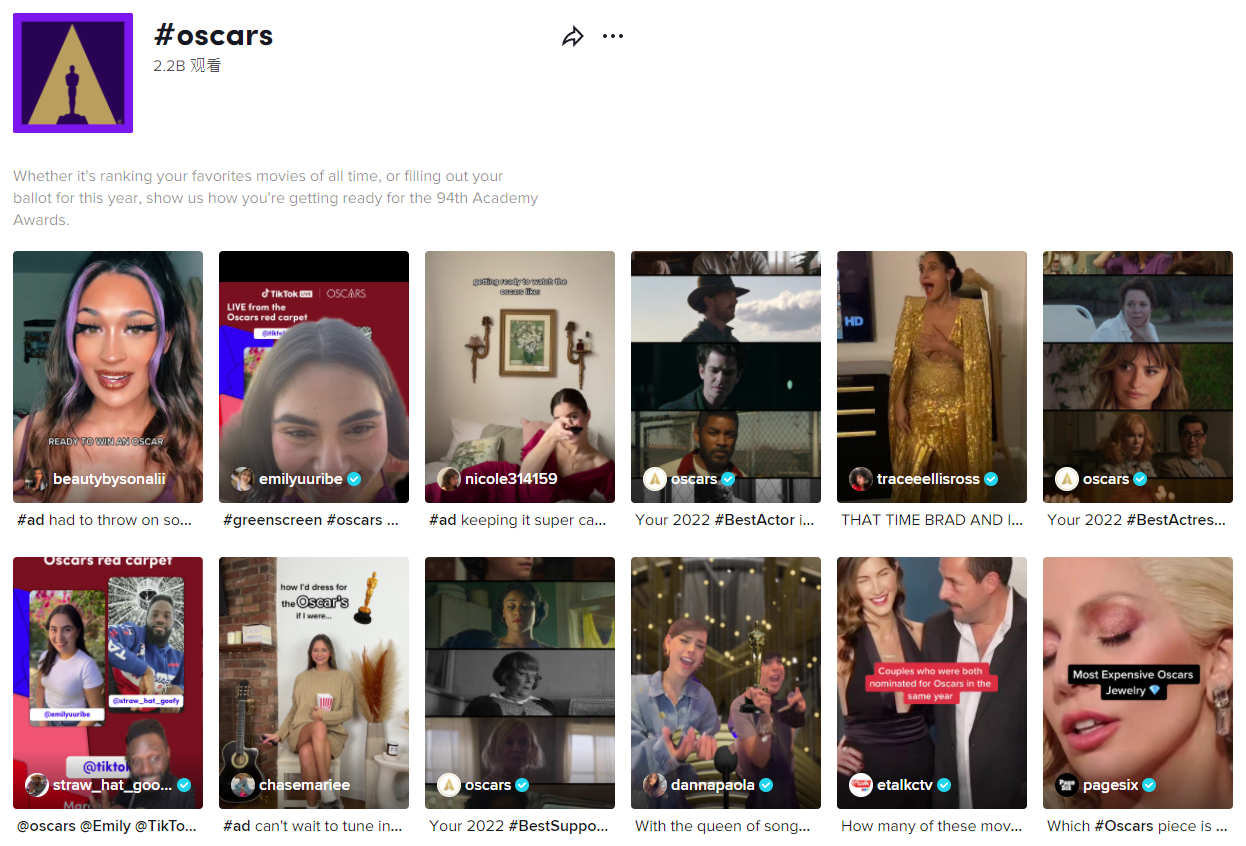Click the '#oscars' page title

pyautogui.click(x=213, y=35)
